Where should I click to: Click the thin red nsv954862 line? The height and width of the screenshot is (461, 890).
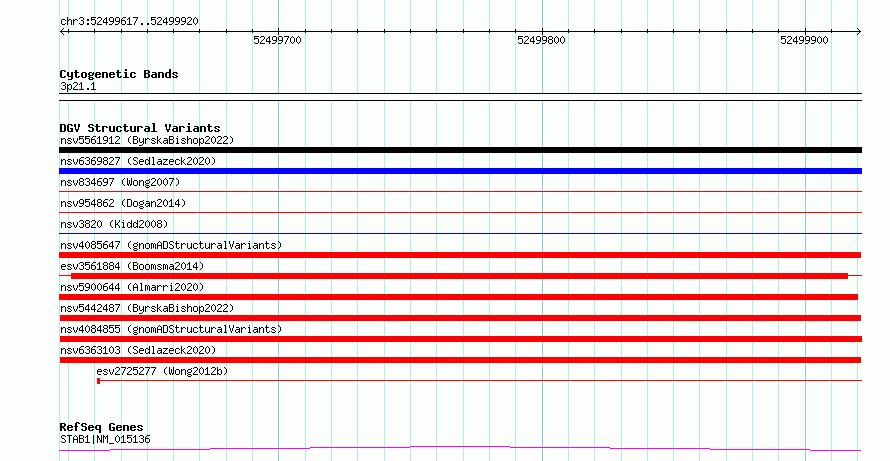(460, 213)
